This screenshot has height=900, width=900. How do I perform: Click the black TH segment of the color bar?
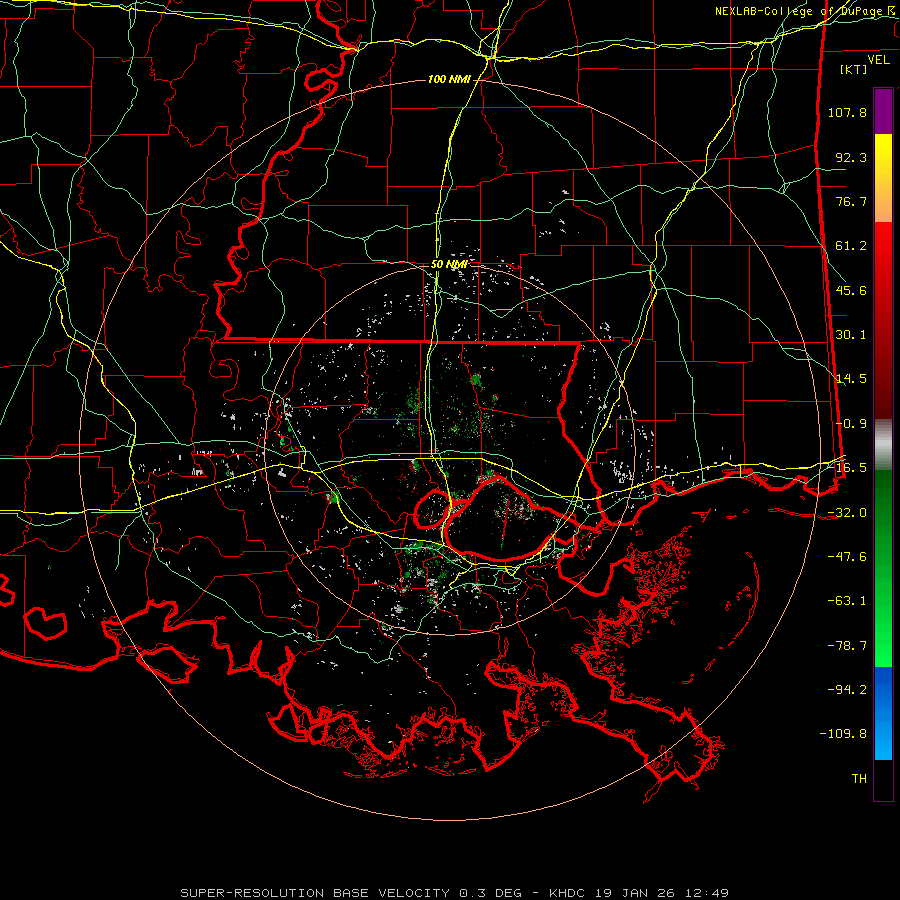(883, 780)
